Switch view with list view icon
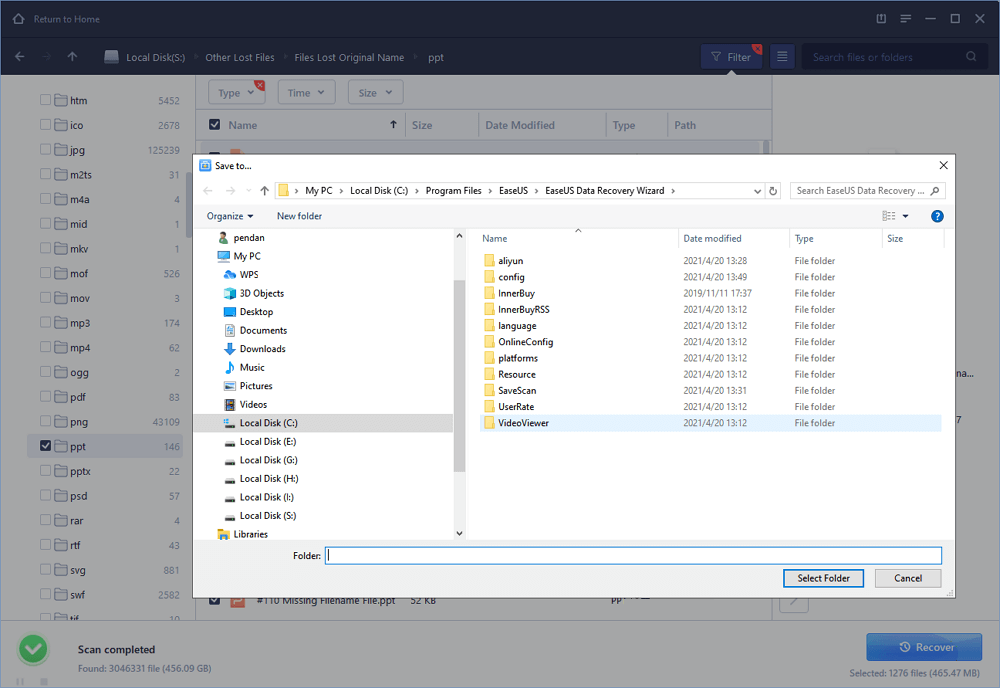 [782, 57]
